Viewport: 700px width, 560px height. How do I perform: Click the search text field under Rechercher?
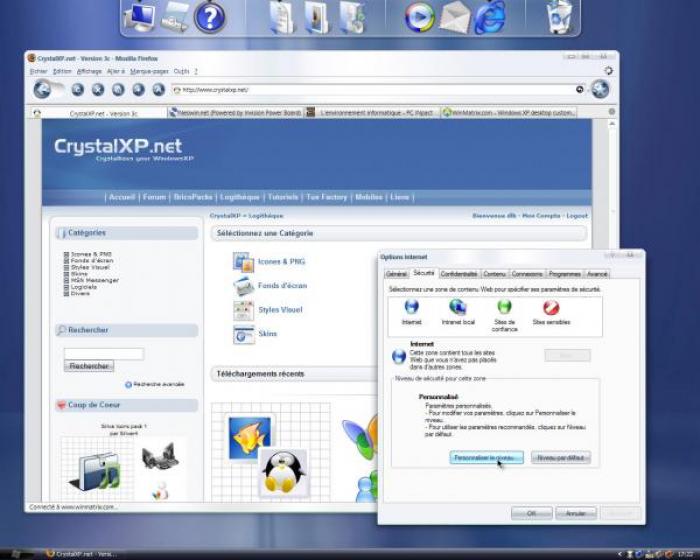tap(104, 354)
